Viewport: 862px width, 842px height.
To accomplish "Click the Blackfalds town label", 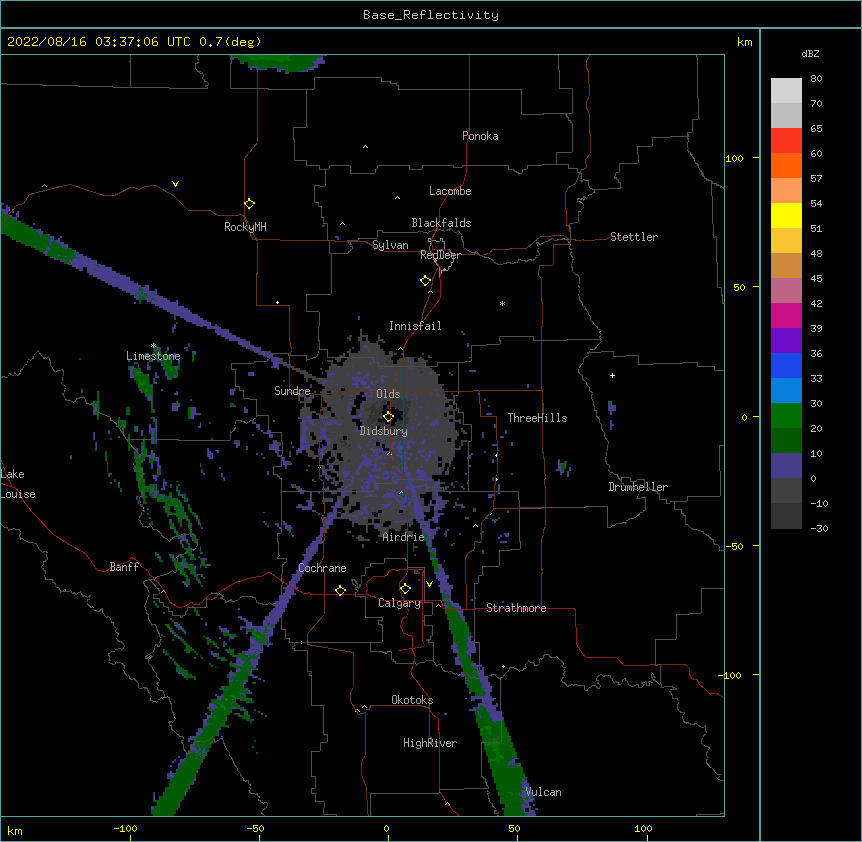I will 441,223.
